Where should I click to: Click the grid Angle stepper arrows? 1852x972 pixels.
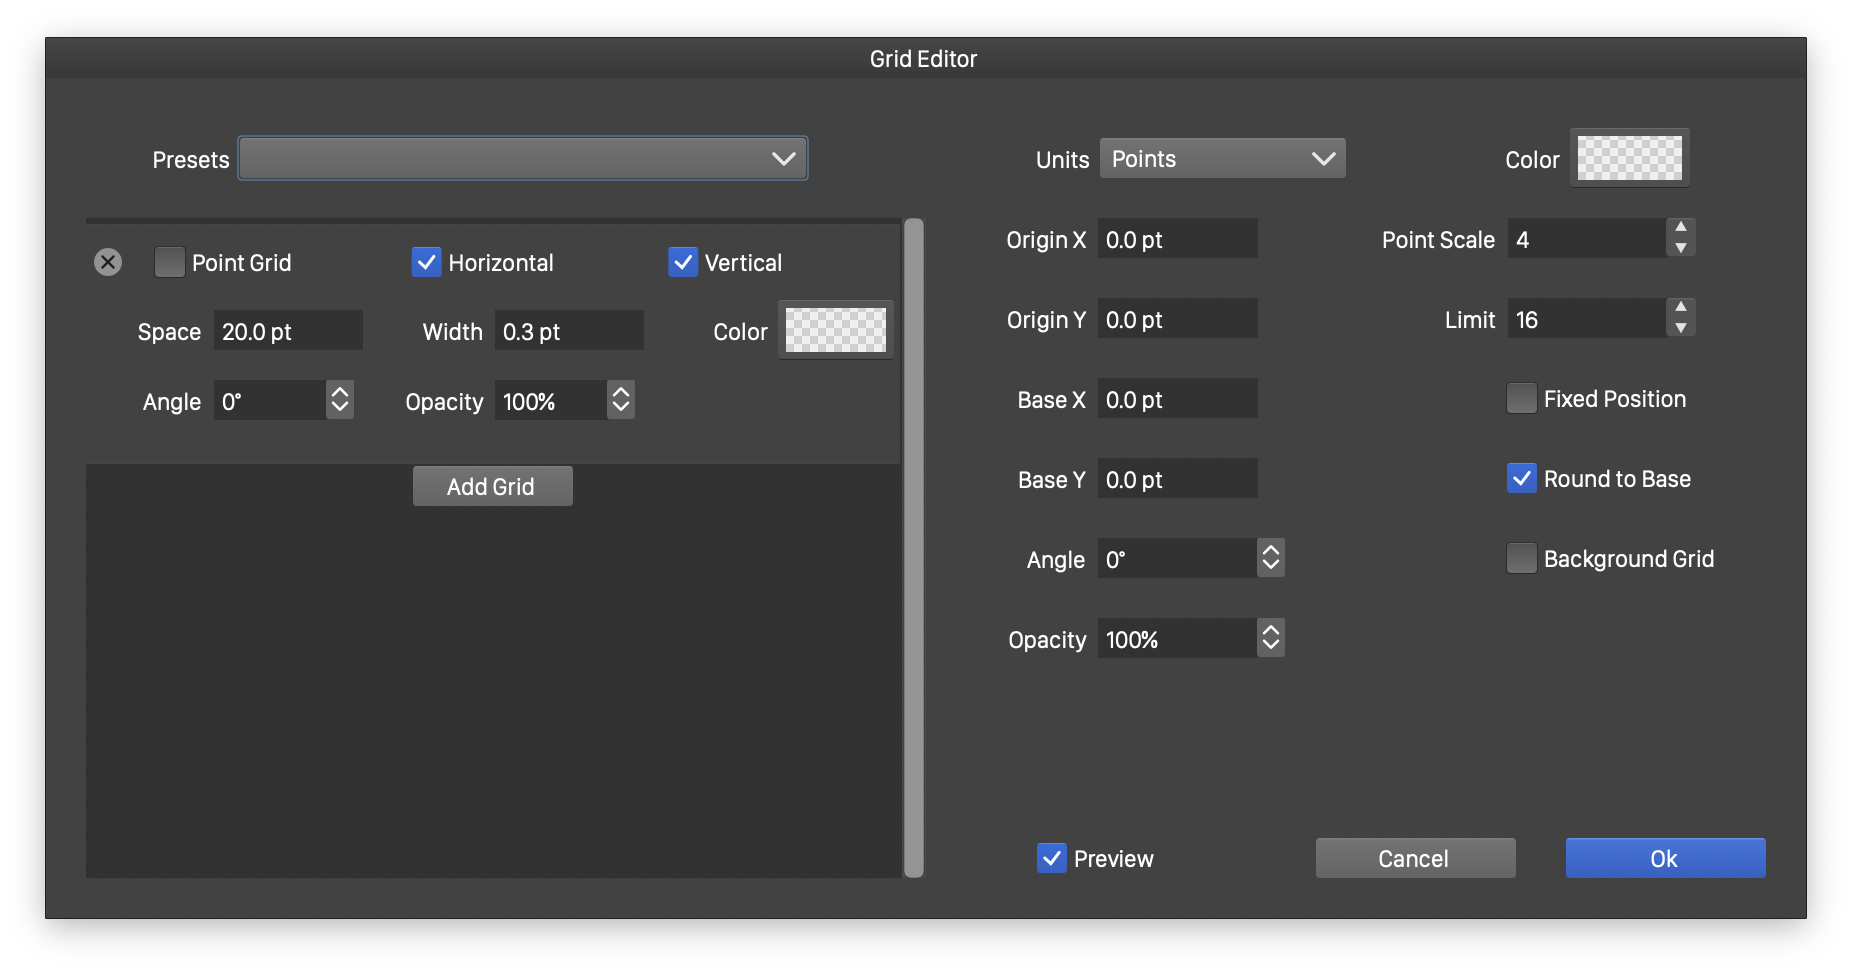[340, 400]
